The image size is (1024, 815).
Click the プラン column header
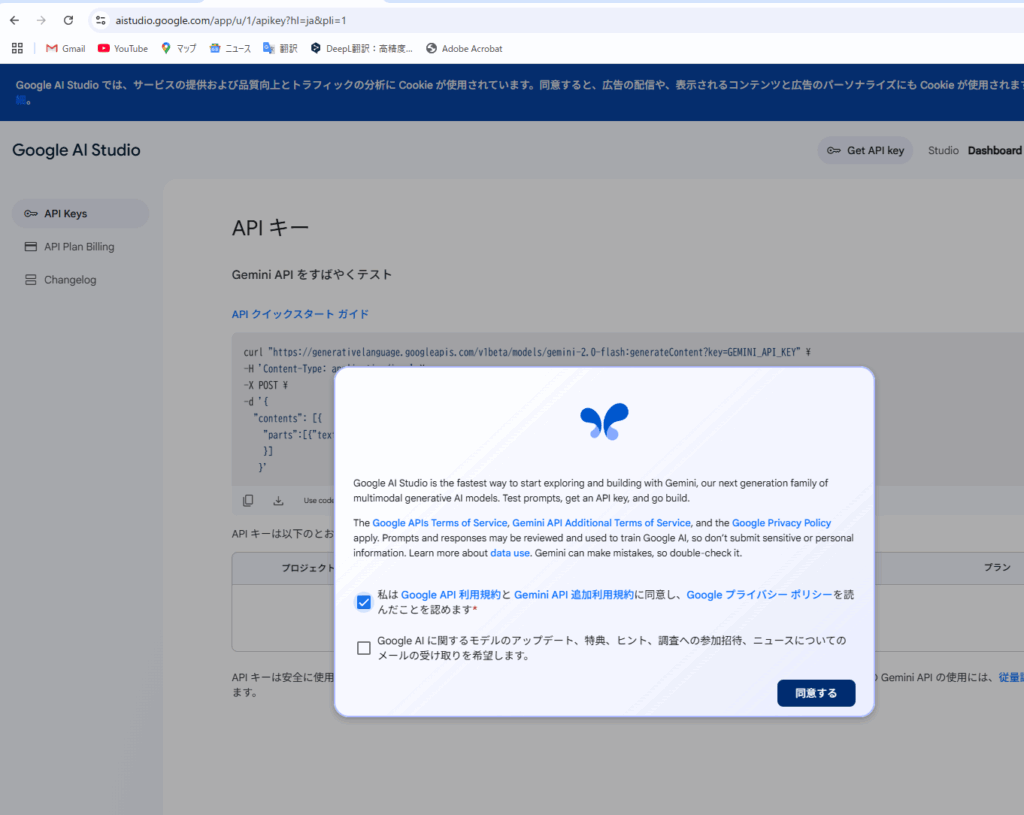997,567
